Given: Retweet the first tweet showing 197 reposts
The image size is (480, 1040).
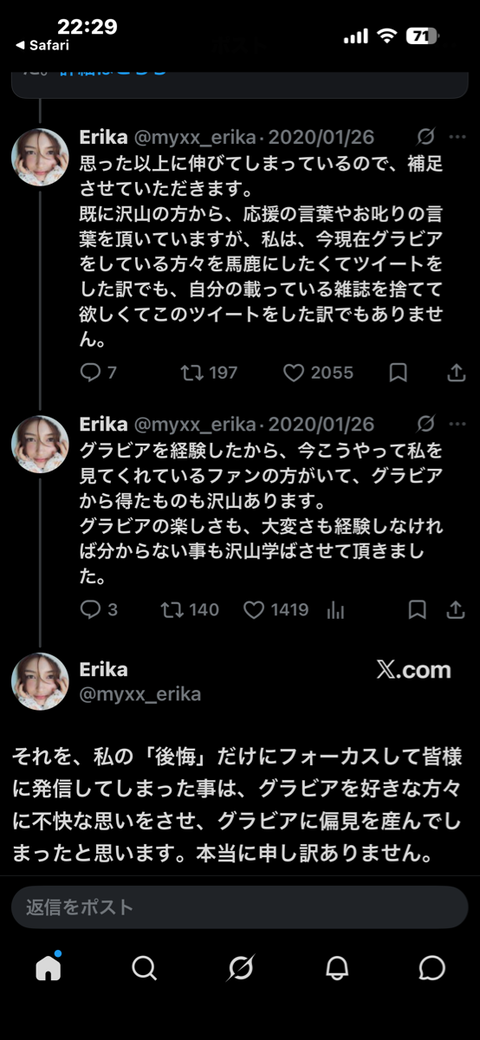Looking at the screenshot, I should coord(191,373).
